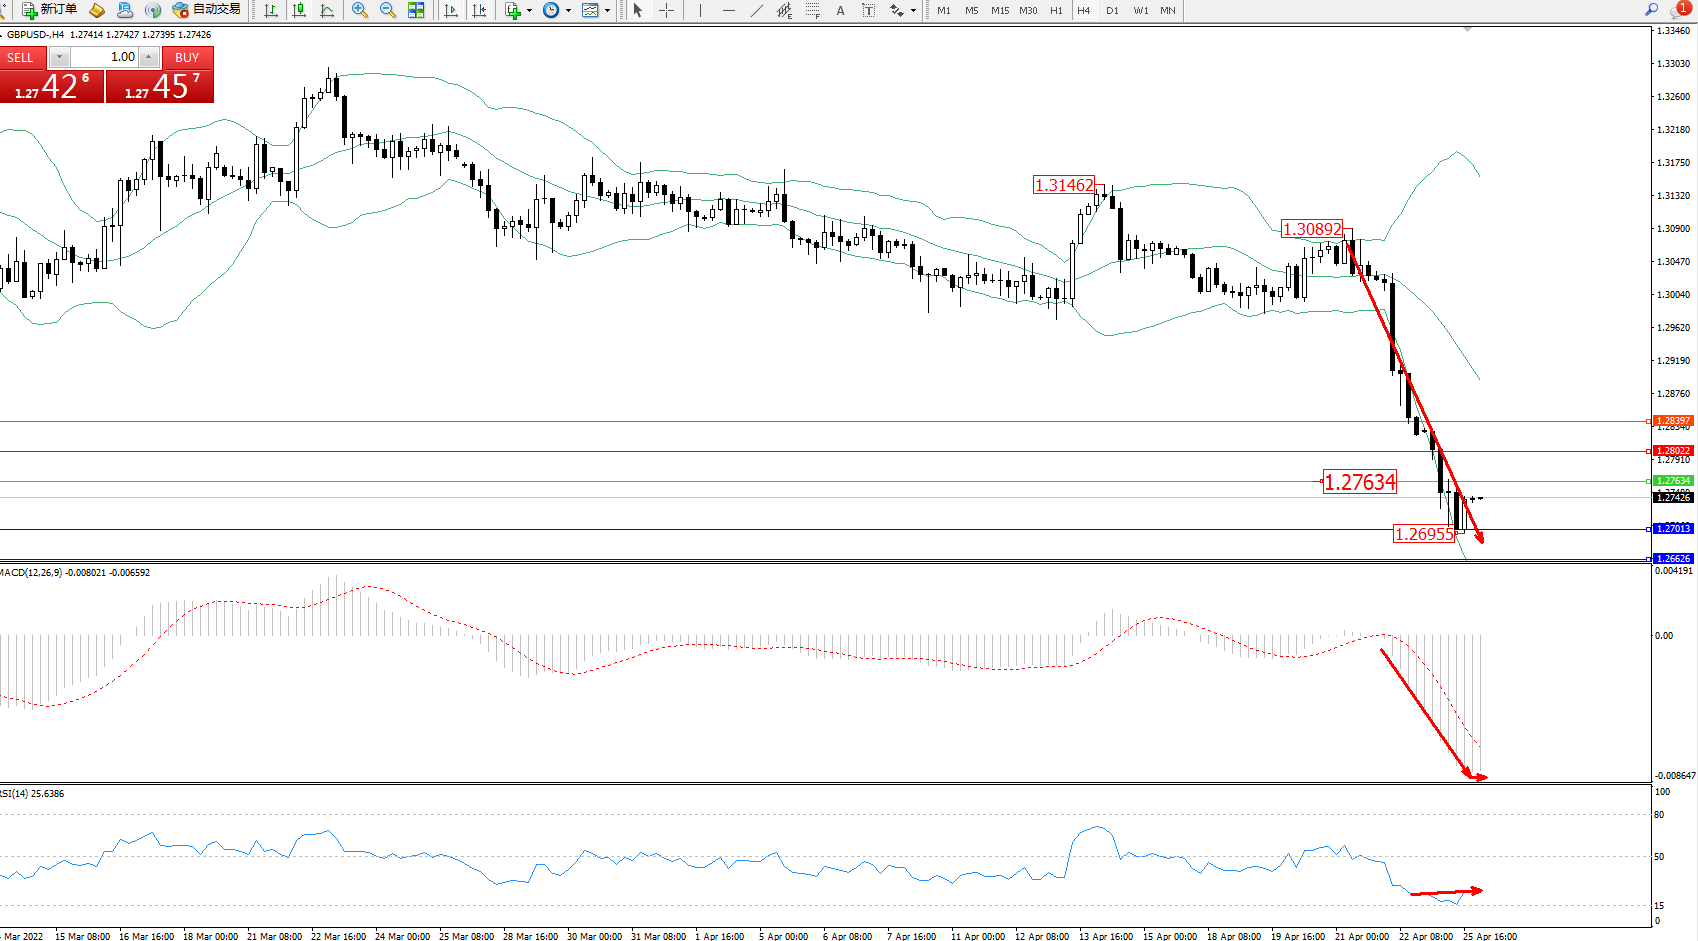Expand the indicators list dropdown
The height and width of the screenshot is (941, 1698).
click(529, 11)
